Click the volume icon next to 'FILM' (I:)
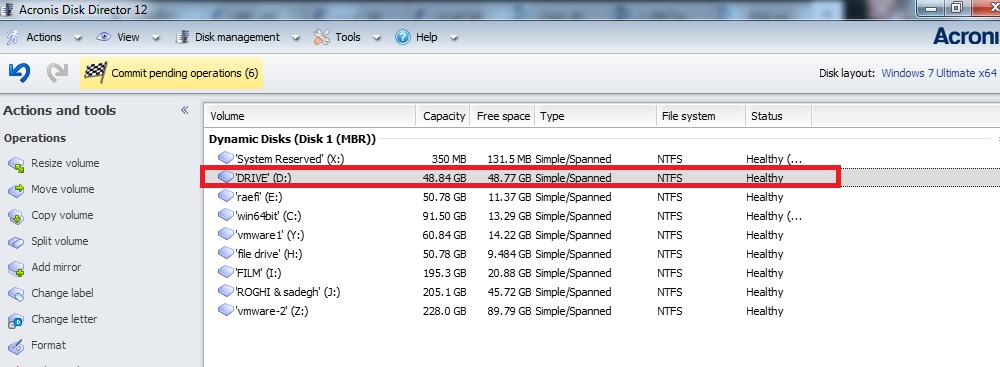This screenshot has width=1000, height=367. [226, 273]
